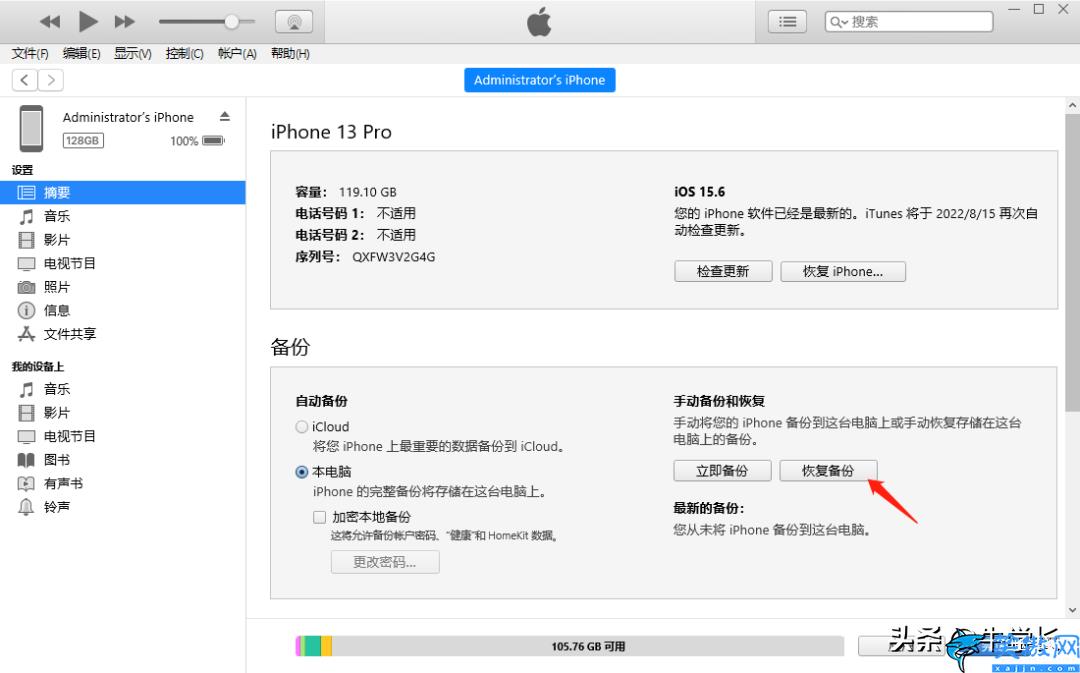Focus the 搜索 search field
The width and height of the screenshot is (1080, 673).
pyautogui.click(x=909, y=22)
